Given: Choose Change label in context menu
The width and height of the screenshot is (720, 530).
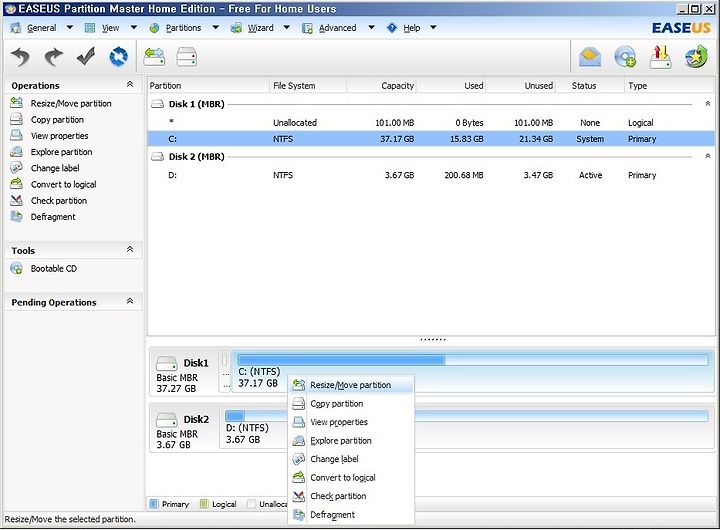Looking at the screenshot, I should (351, 459).
